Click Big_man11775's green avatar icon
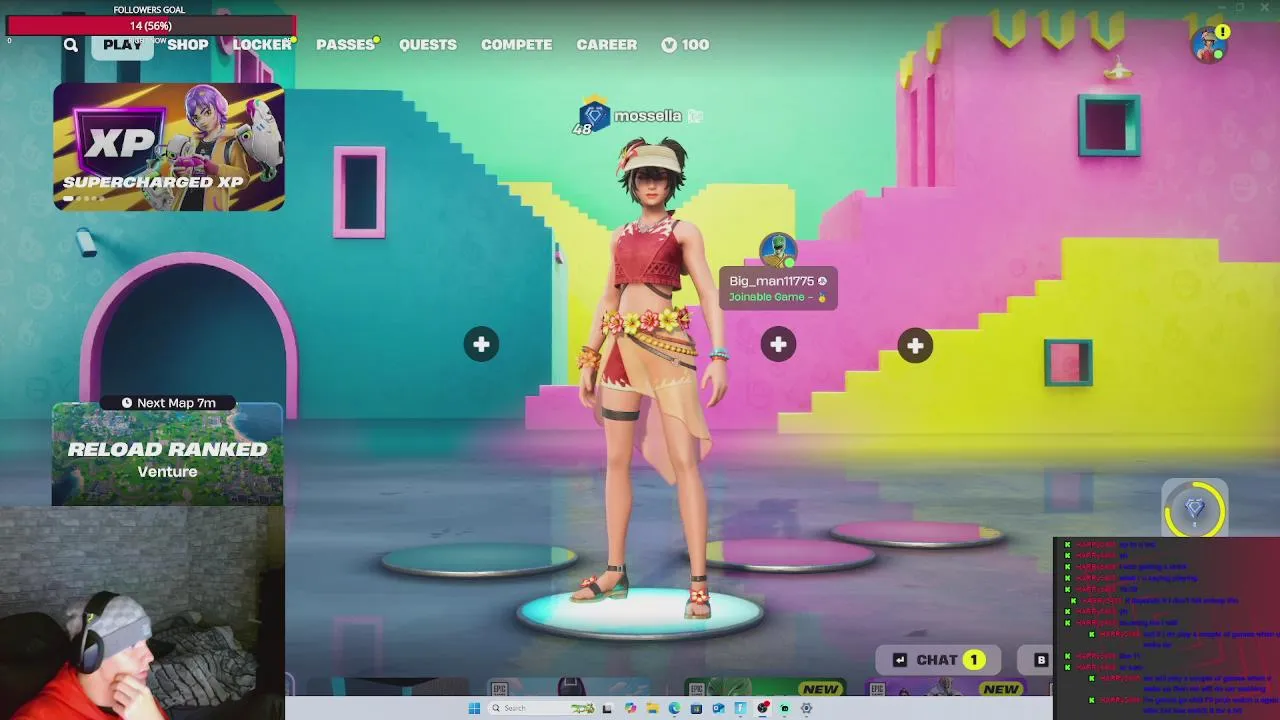The image size is (1280, 720). click(778, 251)
